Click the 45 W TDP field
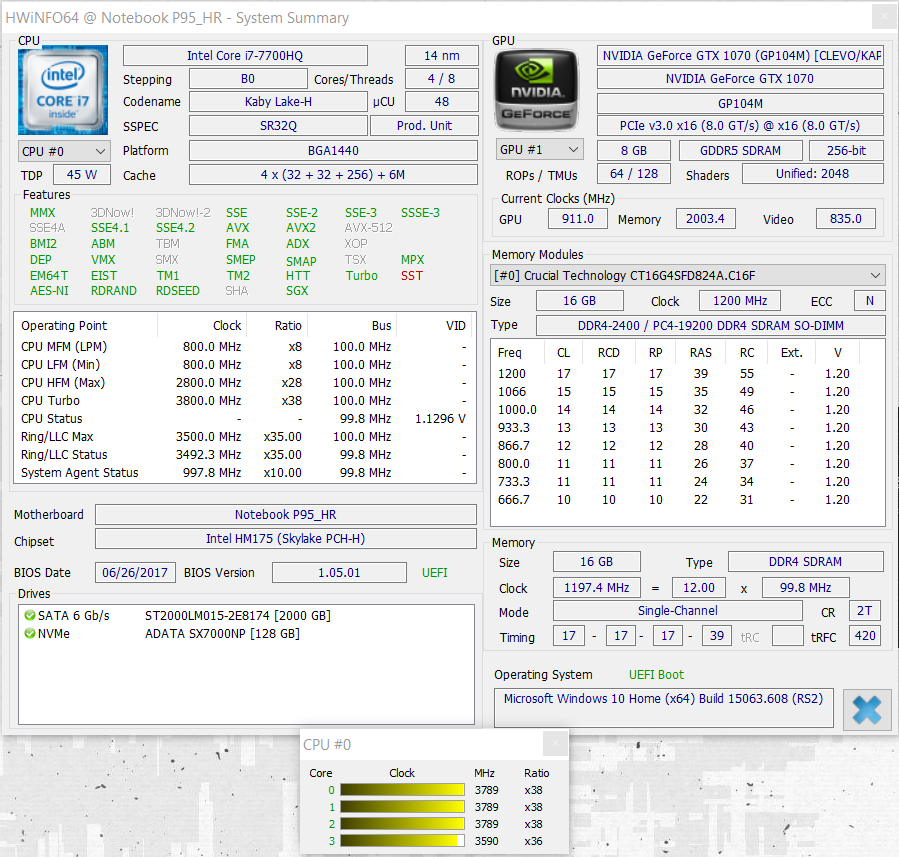Screen dimensions: 899x857 click(81, 175)
